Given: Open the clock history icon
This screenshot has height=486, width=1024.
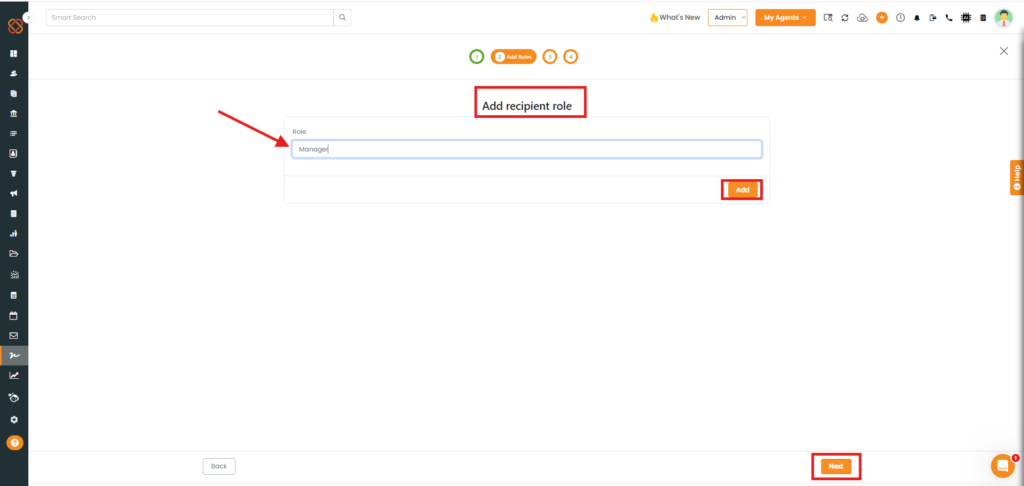Looking at the screenshot, I should (900, 18).
